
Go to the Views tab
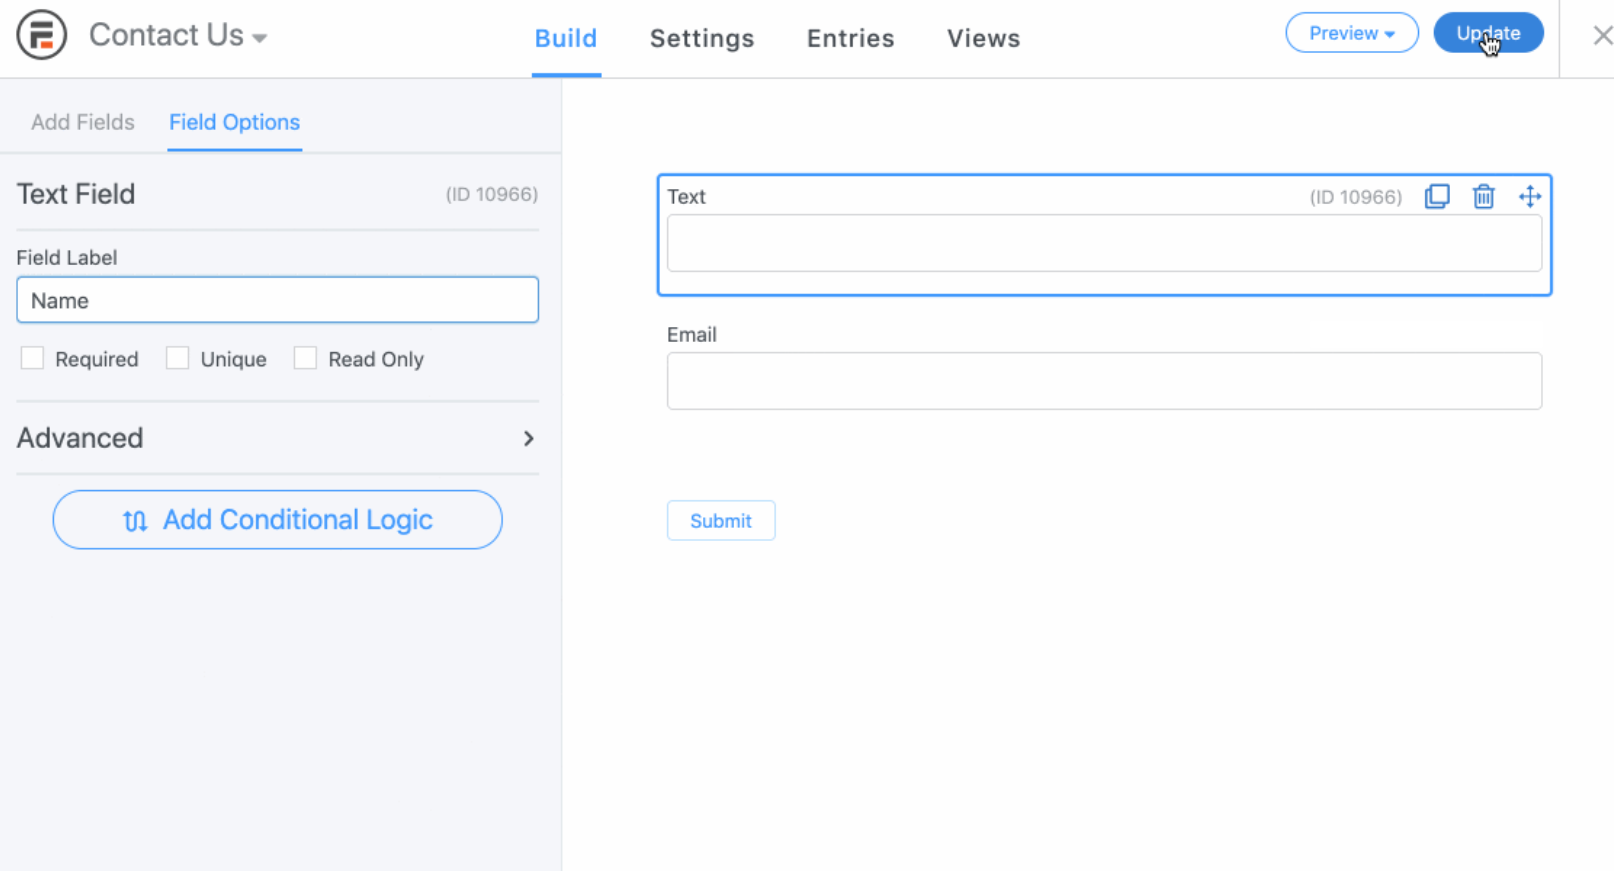pyautogui.click(x=983, y=38)
